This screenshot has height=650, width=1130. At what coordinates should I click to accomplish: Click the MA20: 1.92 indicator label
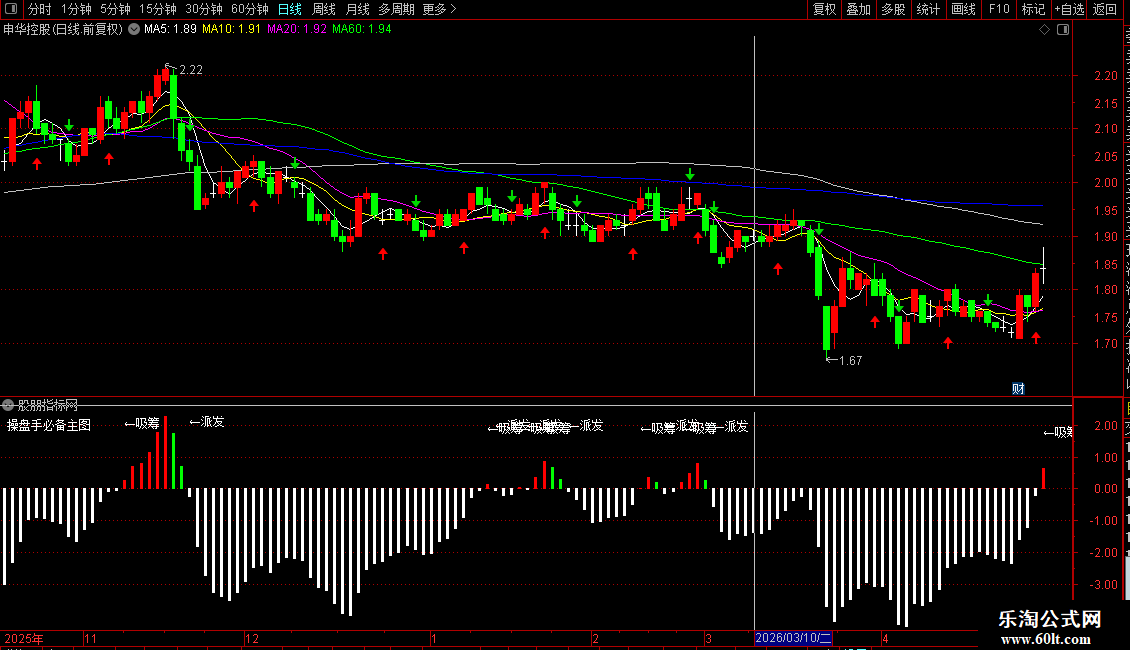point(297,29)
